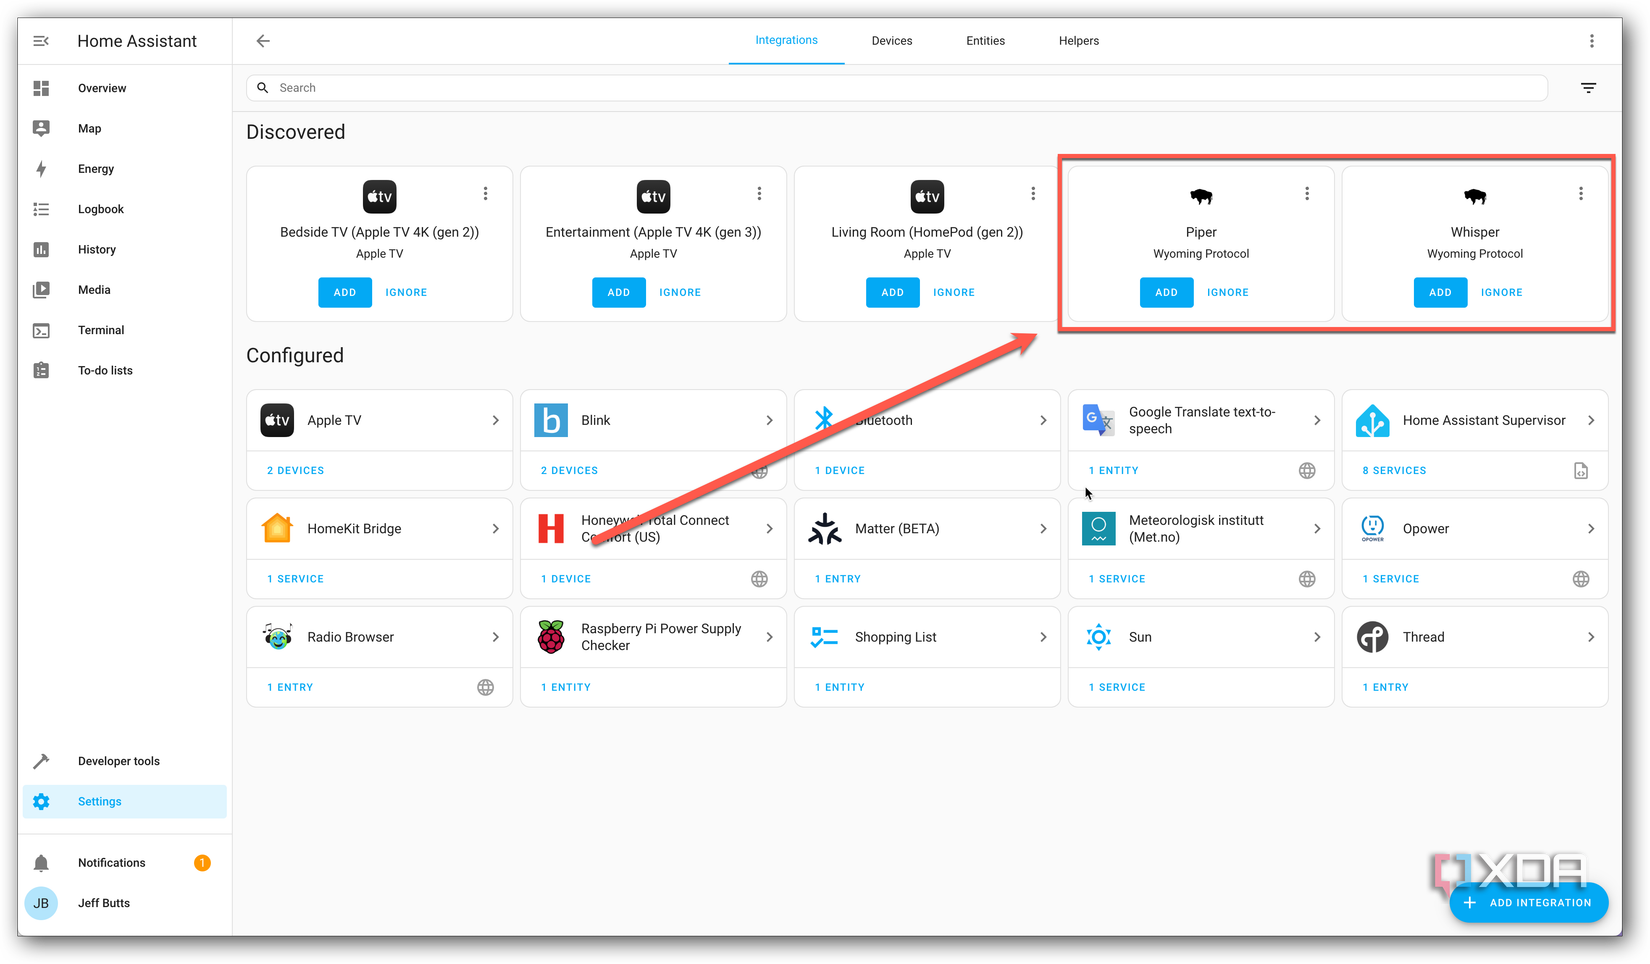Image resolution: width=1650 pixels, height=964 pixels.
Task: Expand Home Assistant Supervisor chevron
Action: tap(1591, 420)
